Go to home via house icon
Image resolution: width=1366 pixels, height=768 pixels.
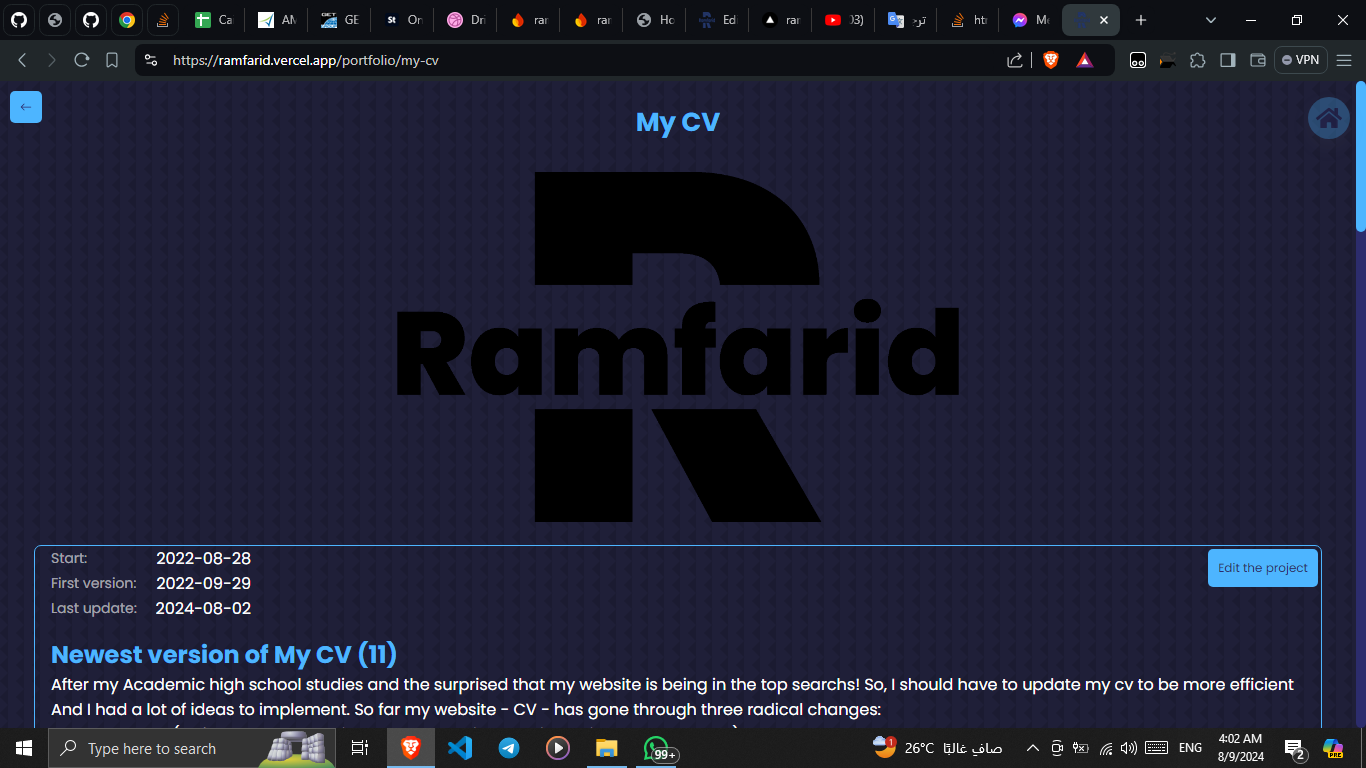[1328, 118]
